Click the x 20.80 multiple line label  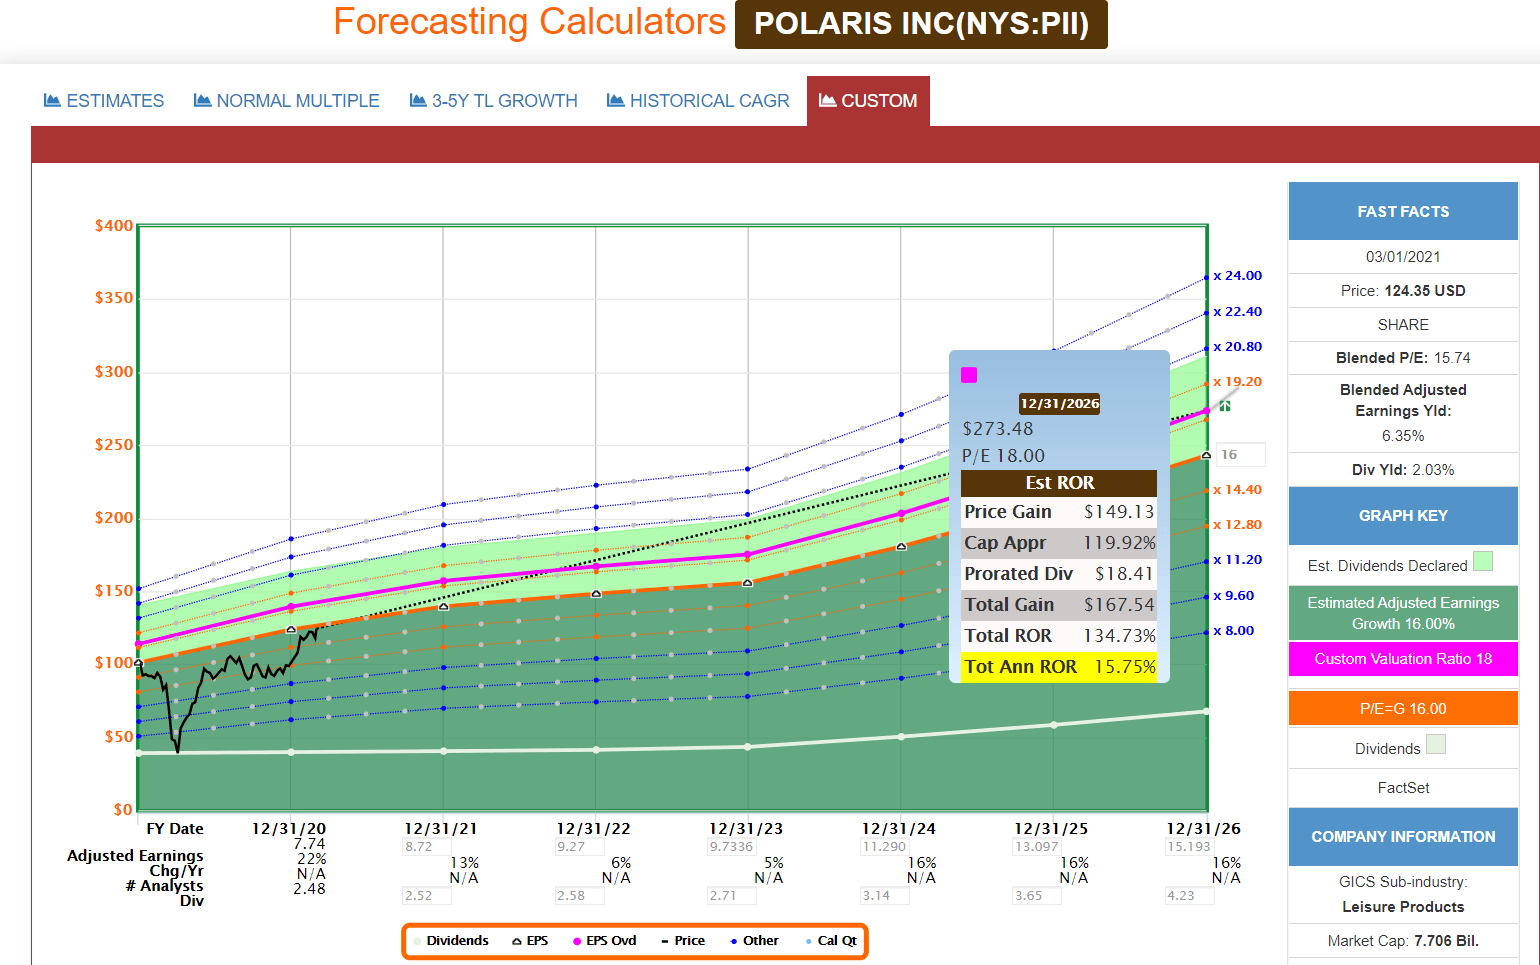click(x=1238, y=347)
